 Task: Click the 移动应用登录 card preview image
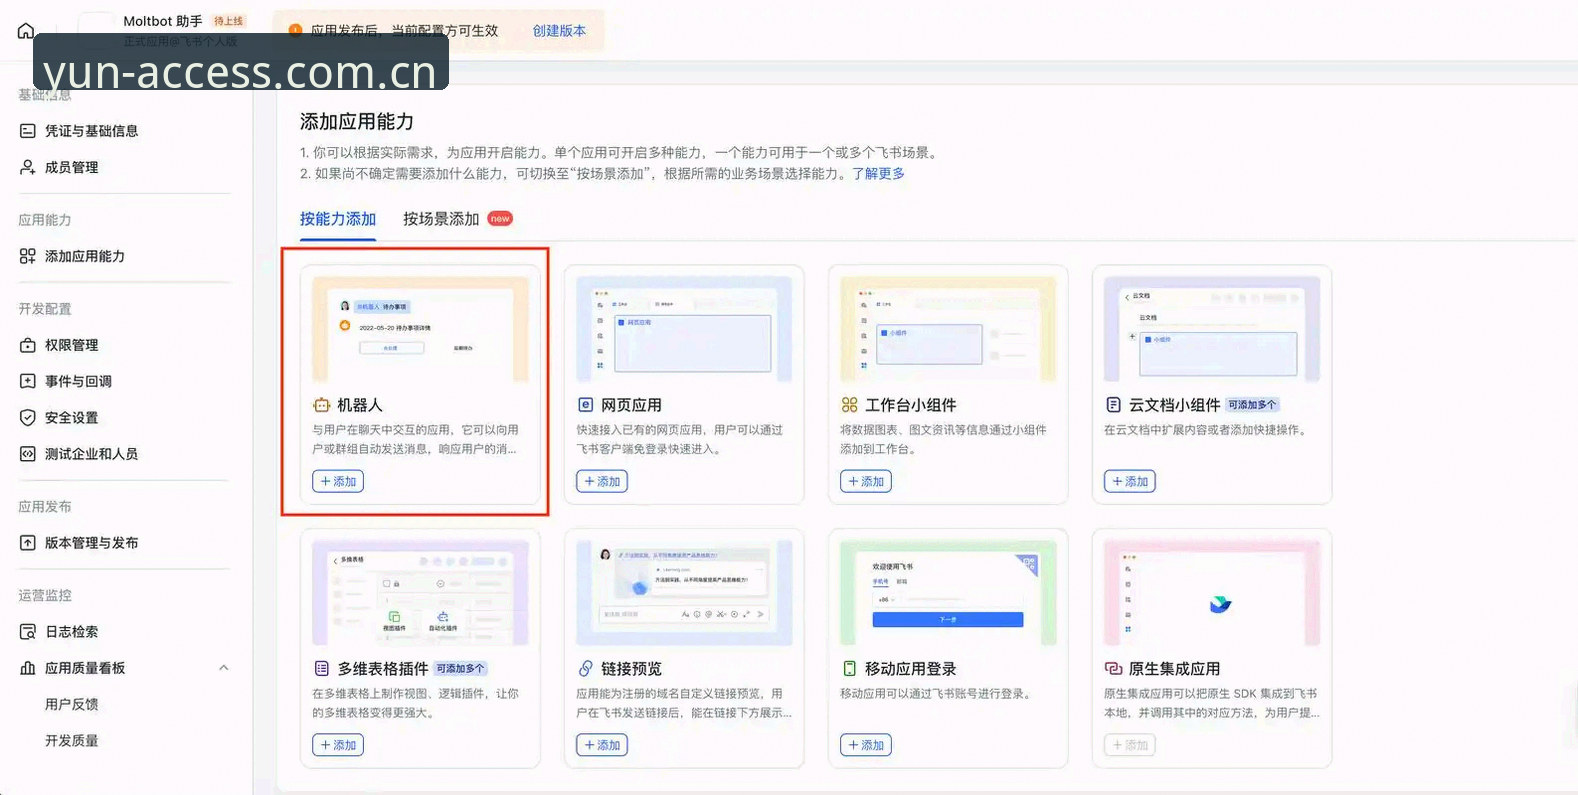pyautogui.click(x=948, y=593)
